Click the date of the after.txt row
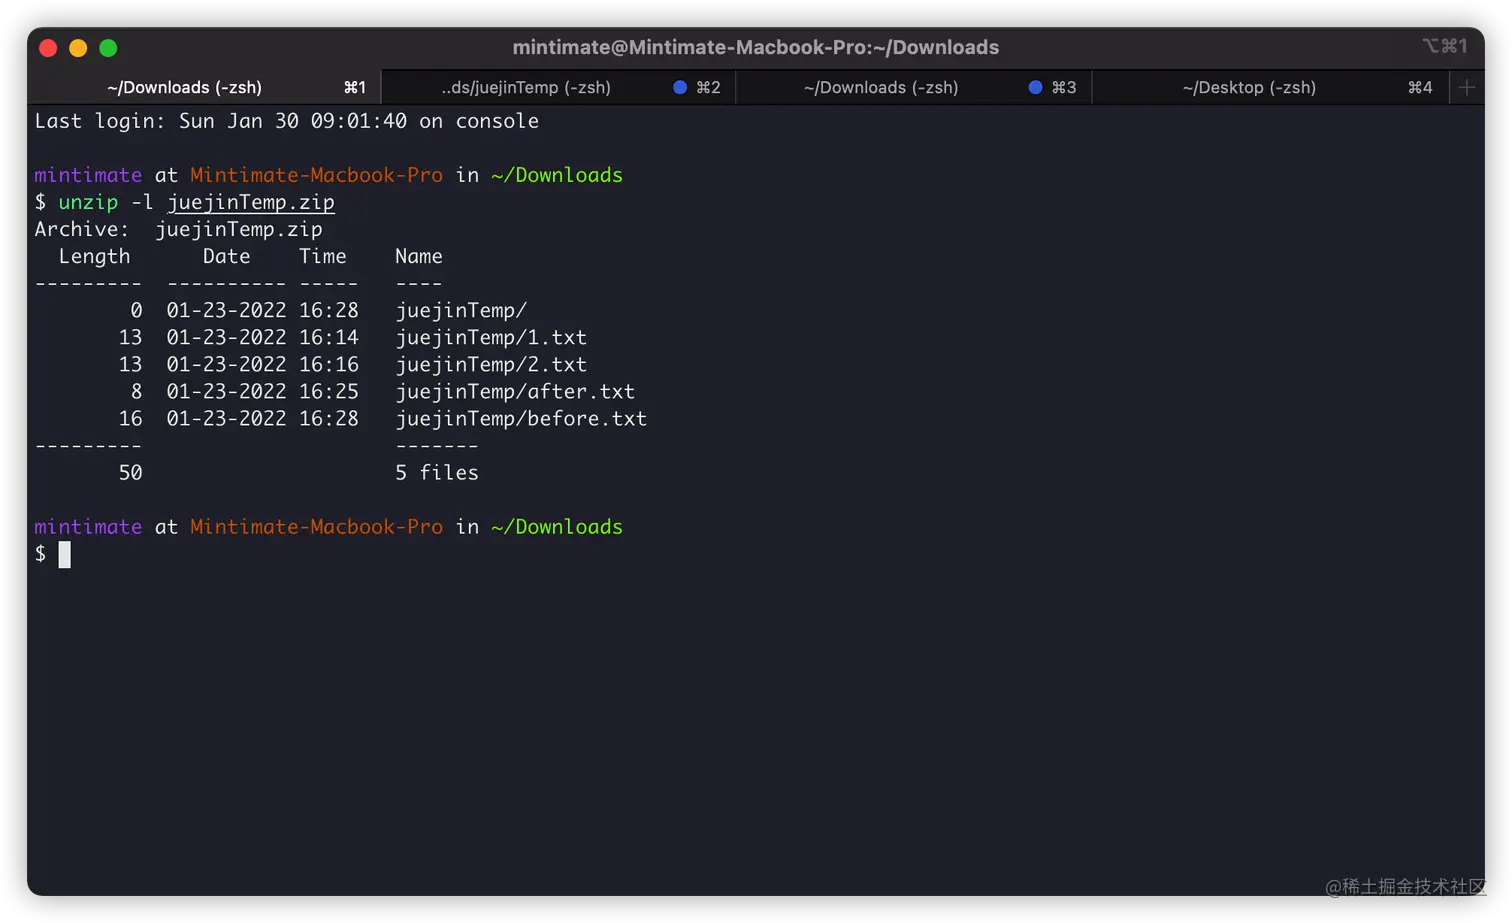 (x=227, y=391)
